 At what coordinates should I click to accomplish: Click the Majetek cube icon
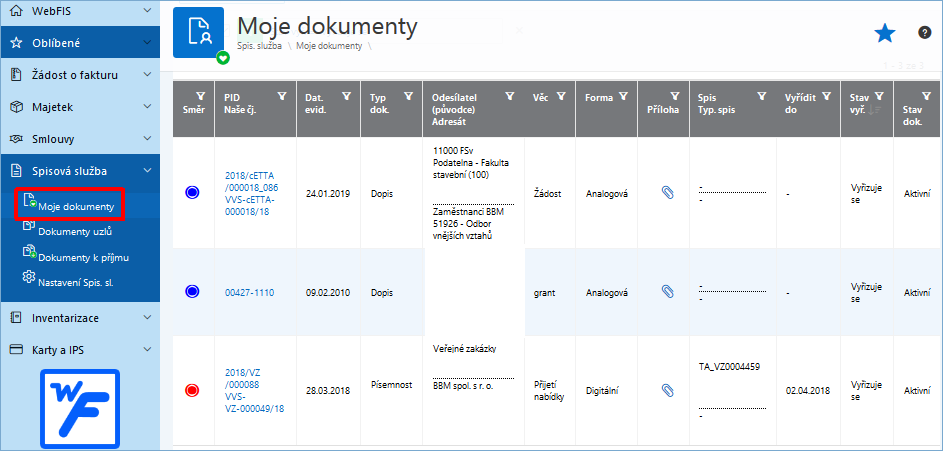click(17, 107)
